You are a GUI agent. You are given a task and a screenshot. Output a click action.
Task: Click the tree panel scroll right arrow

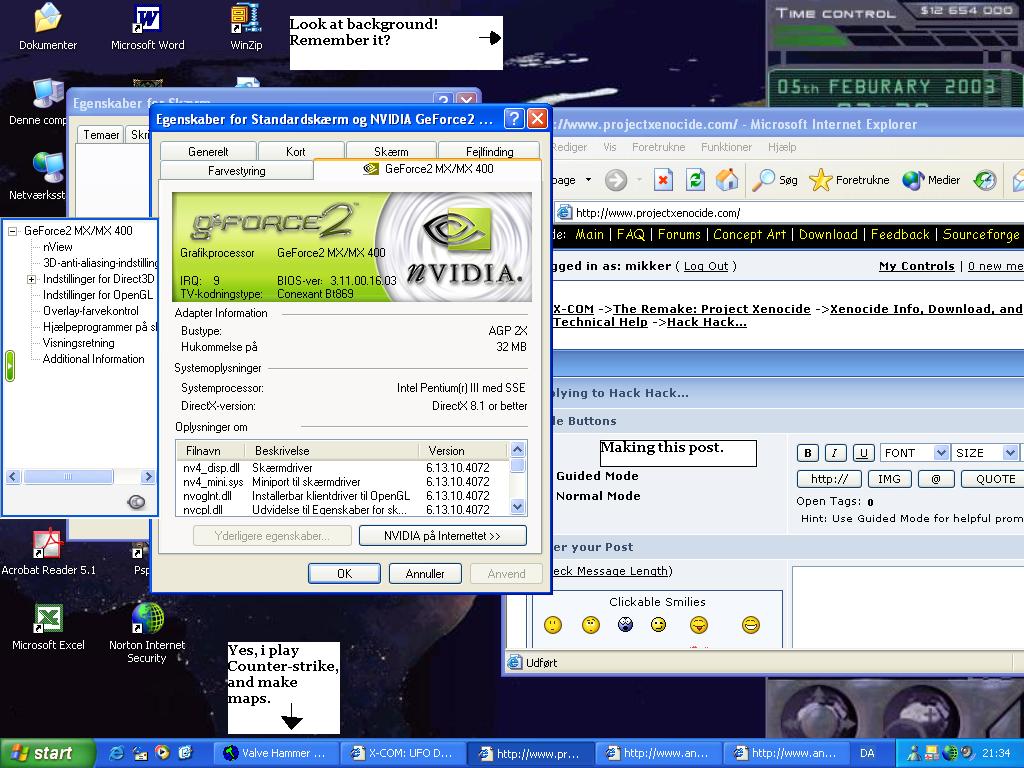point(148,477)
